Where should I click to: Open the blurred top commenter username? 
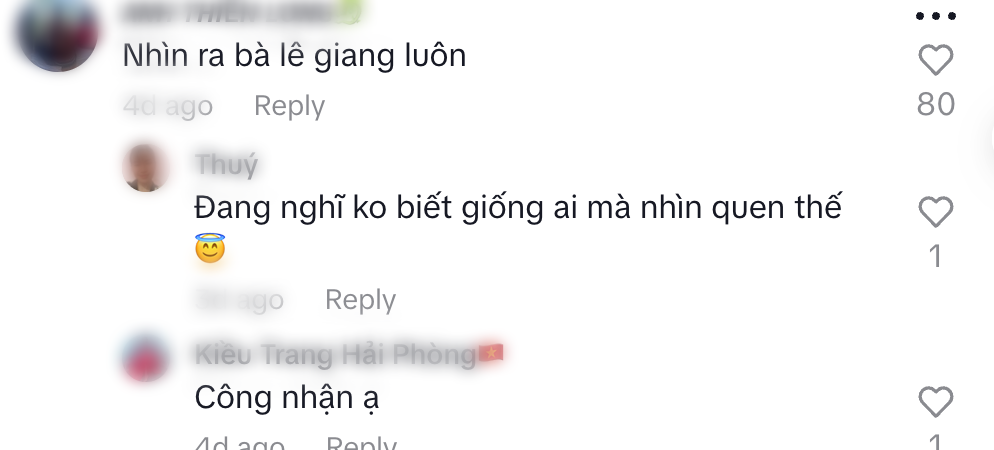(241, 13)
